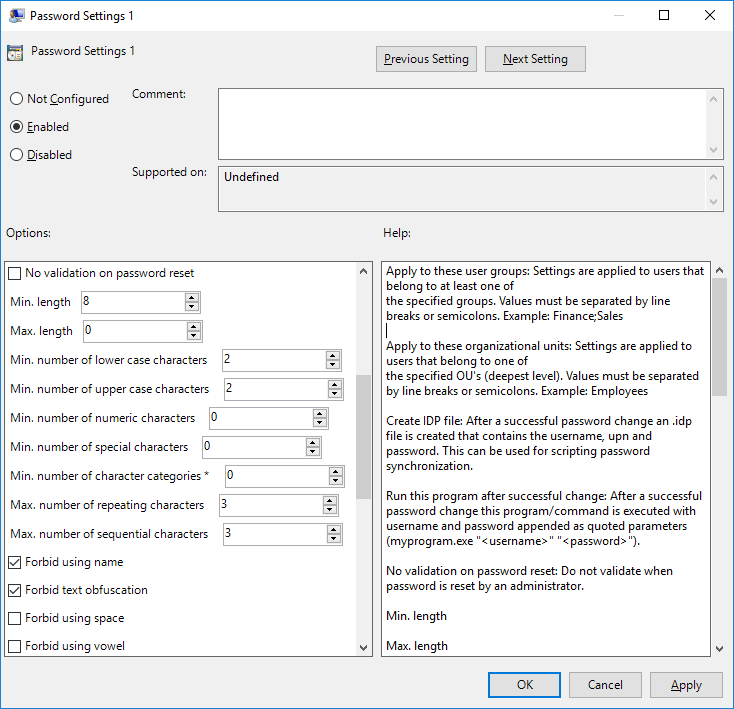This screenshot has width=734, height=709.
Task: Enable No validation on password reset
Action: (15, 273)
